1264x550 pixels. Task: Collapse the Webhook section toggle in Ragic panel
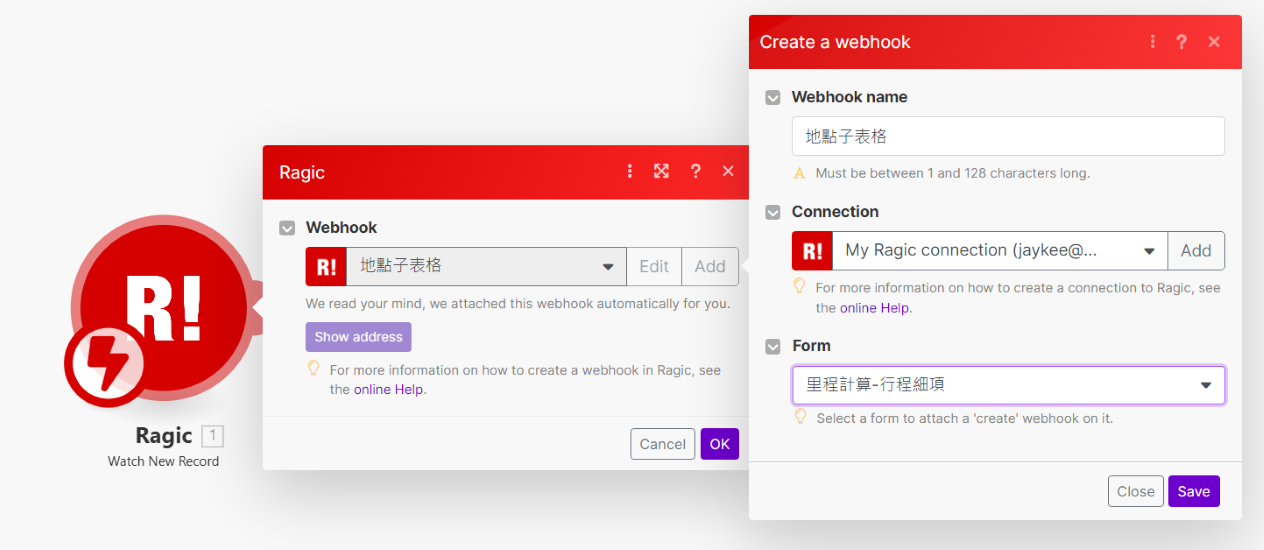click(x=287, y=228)
